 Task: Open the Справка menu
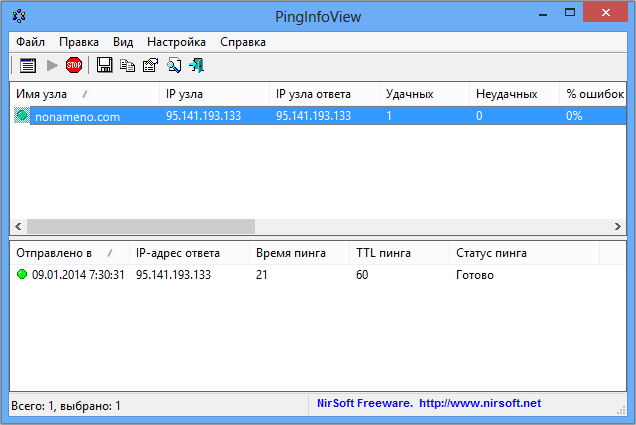coord(243,42)
